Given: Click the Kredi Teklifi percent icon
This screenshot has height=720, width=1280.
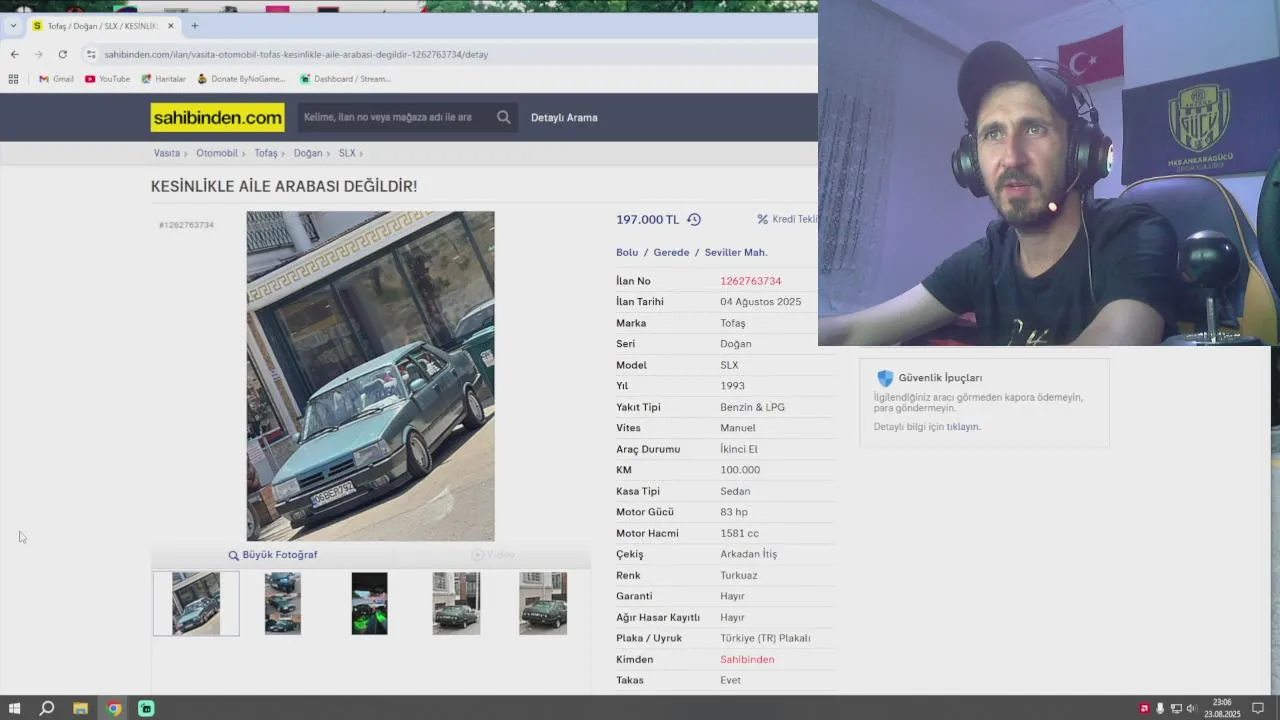Looking at the screenshot, I should tap(762, 219).
